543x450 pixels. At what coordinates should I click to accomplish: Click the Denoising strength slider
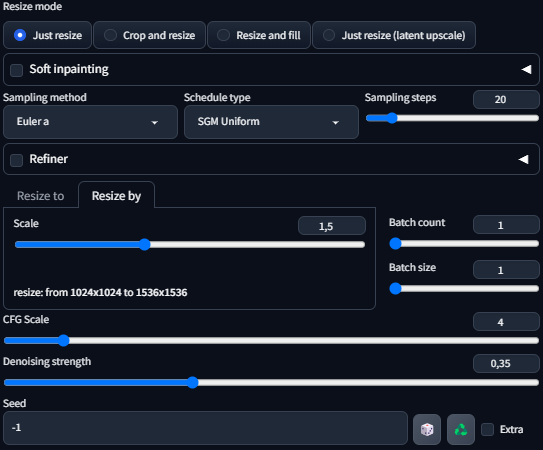click(x=272, y=382)
